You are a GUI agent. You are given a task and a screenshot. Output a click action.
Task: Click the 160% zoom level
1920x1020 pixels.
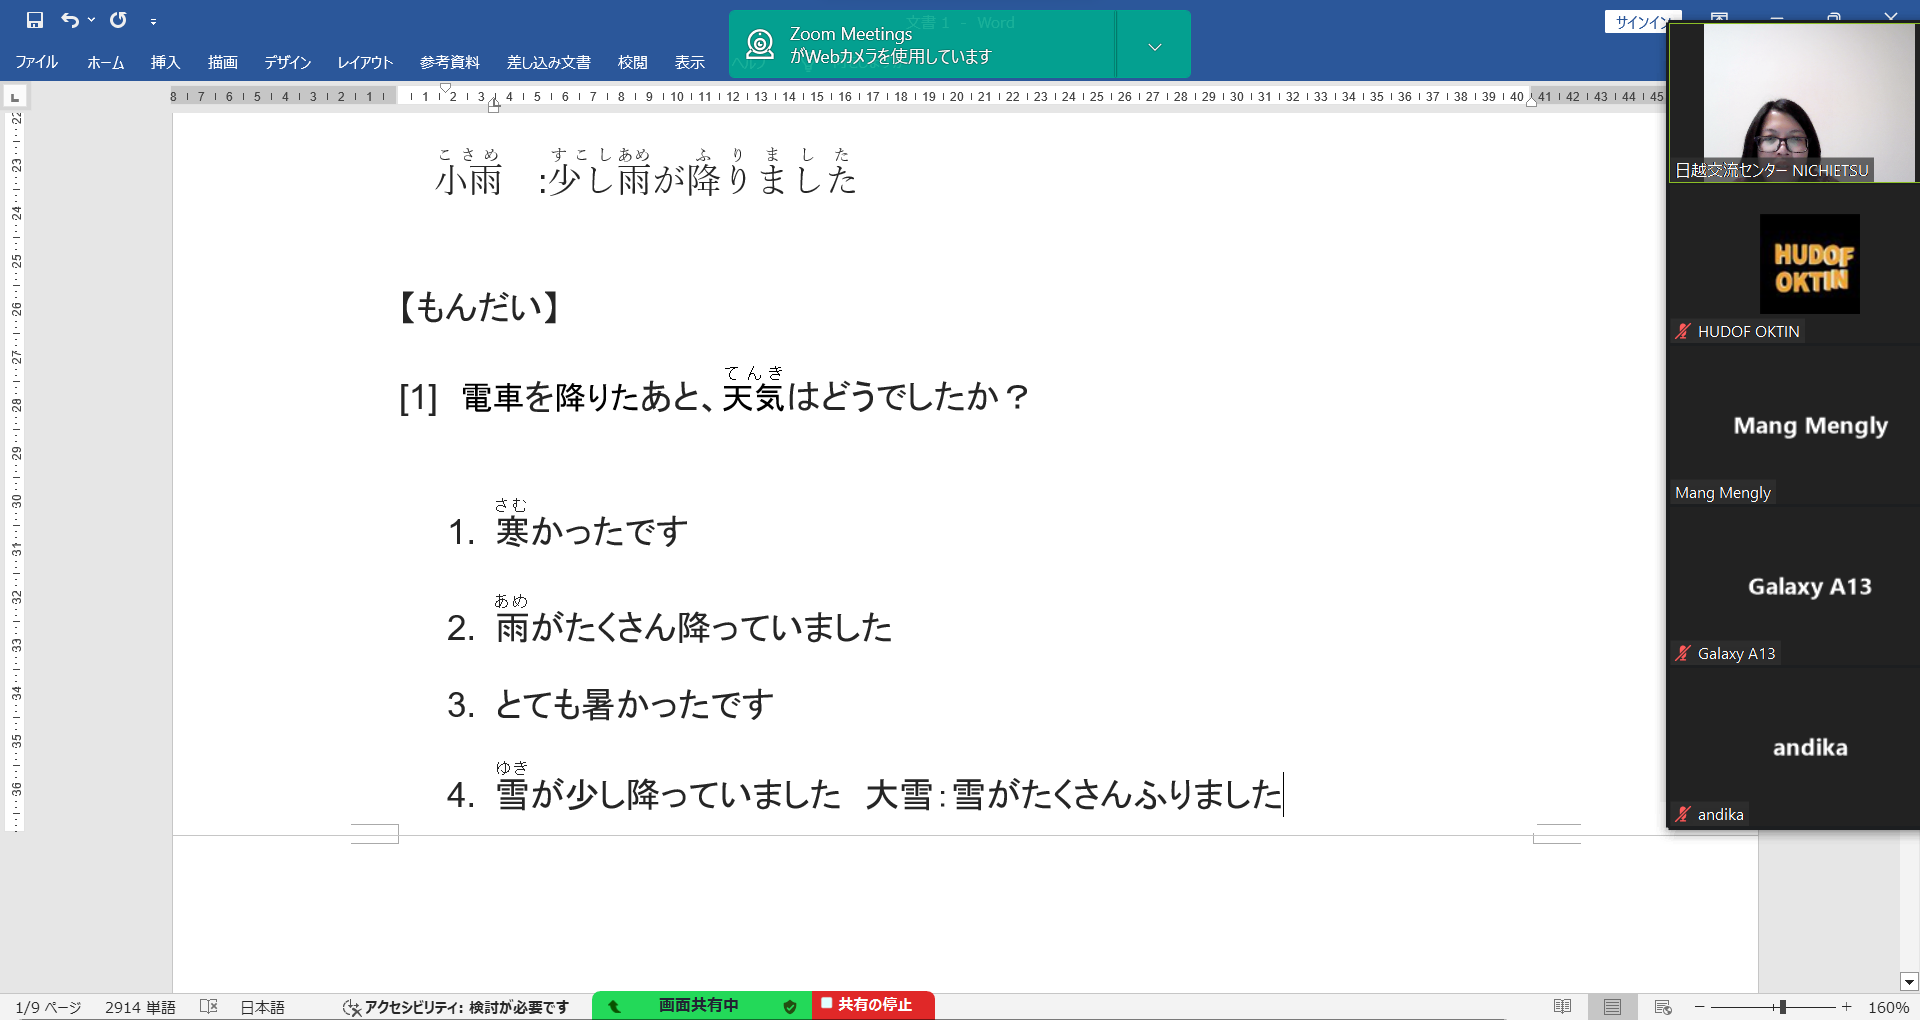click(x=1888, y=1007)
